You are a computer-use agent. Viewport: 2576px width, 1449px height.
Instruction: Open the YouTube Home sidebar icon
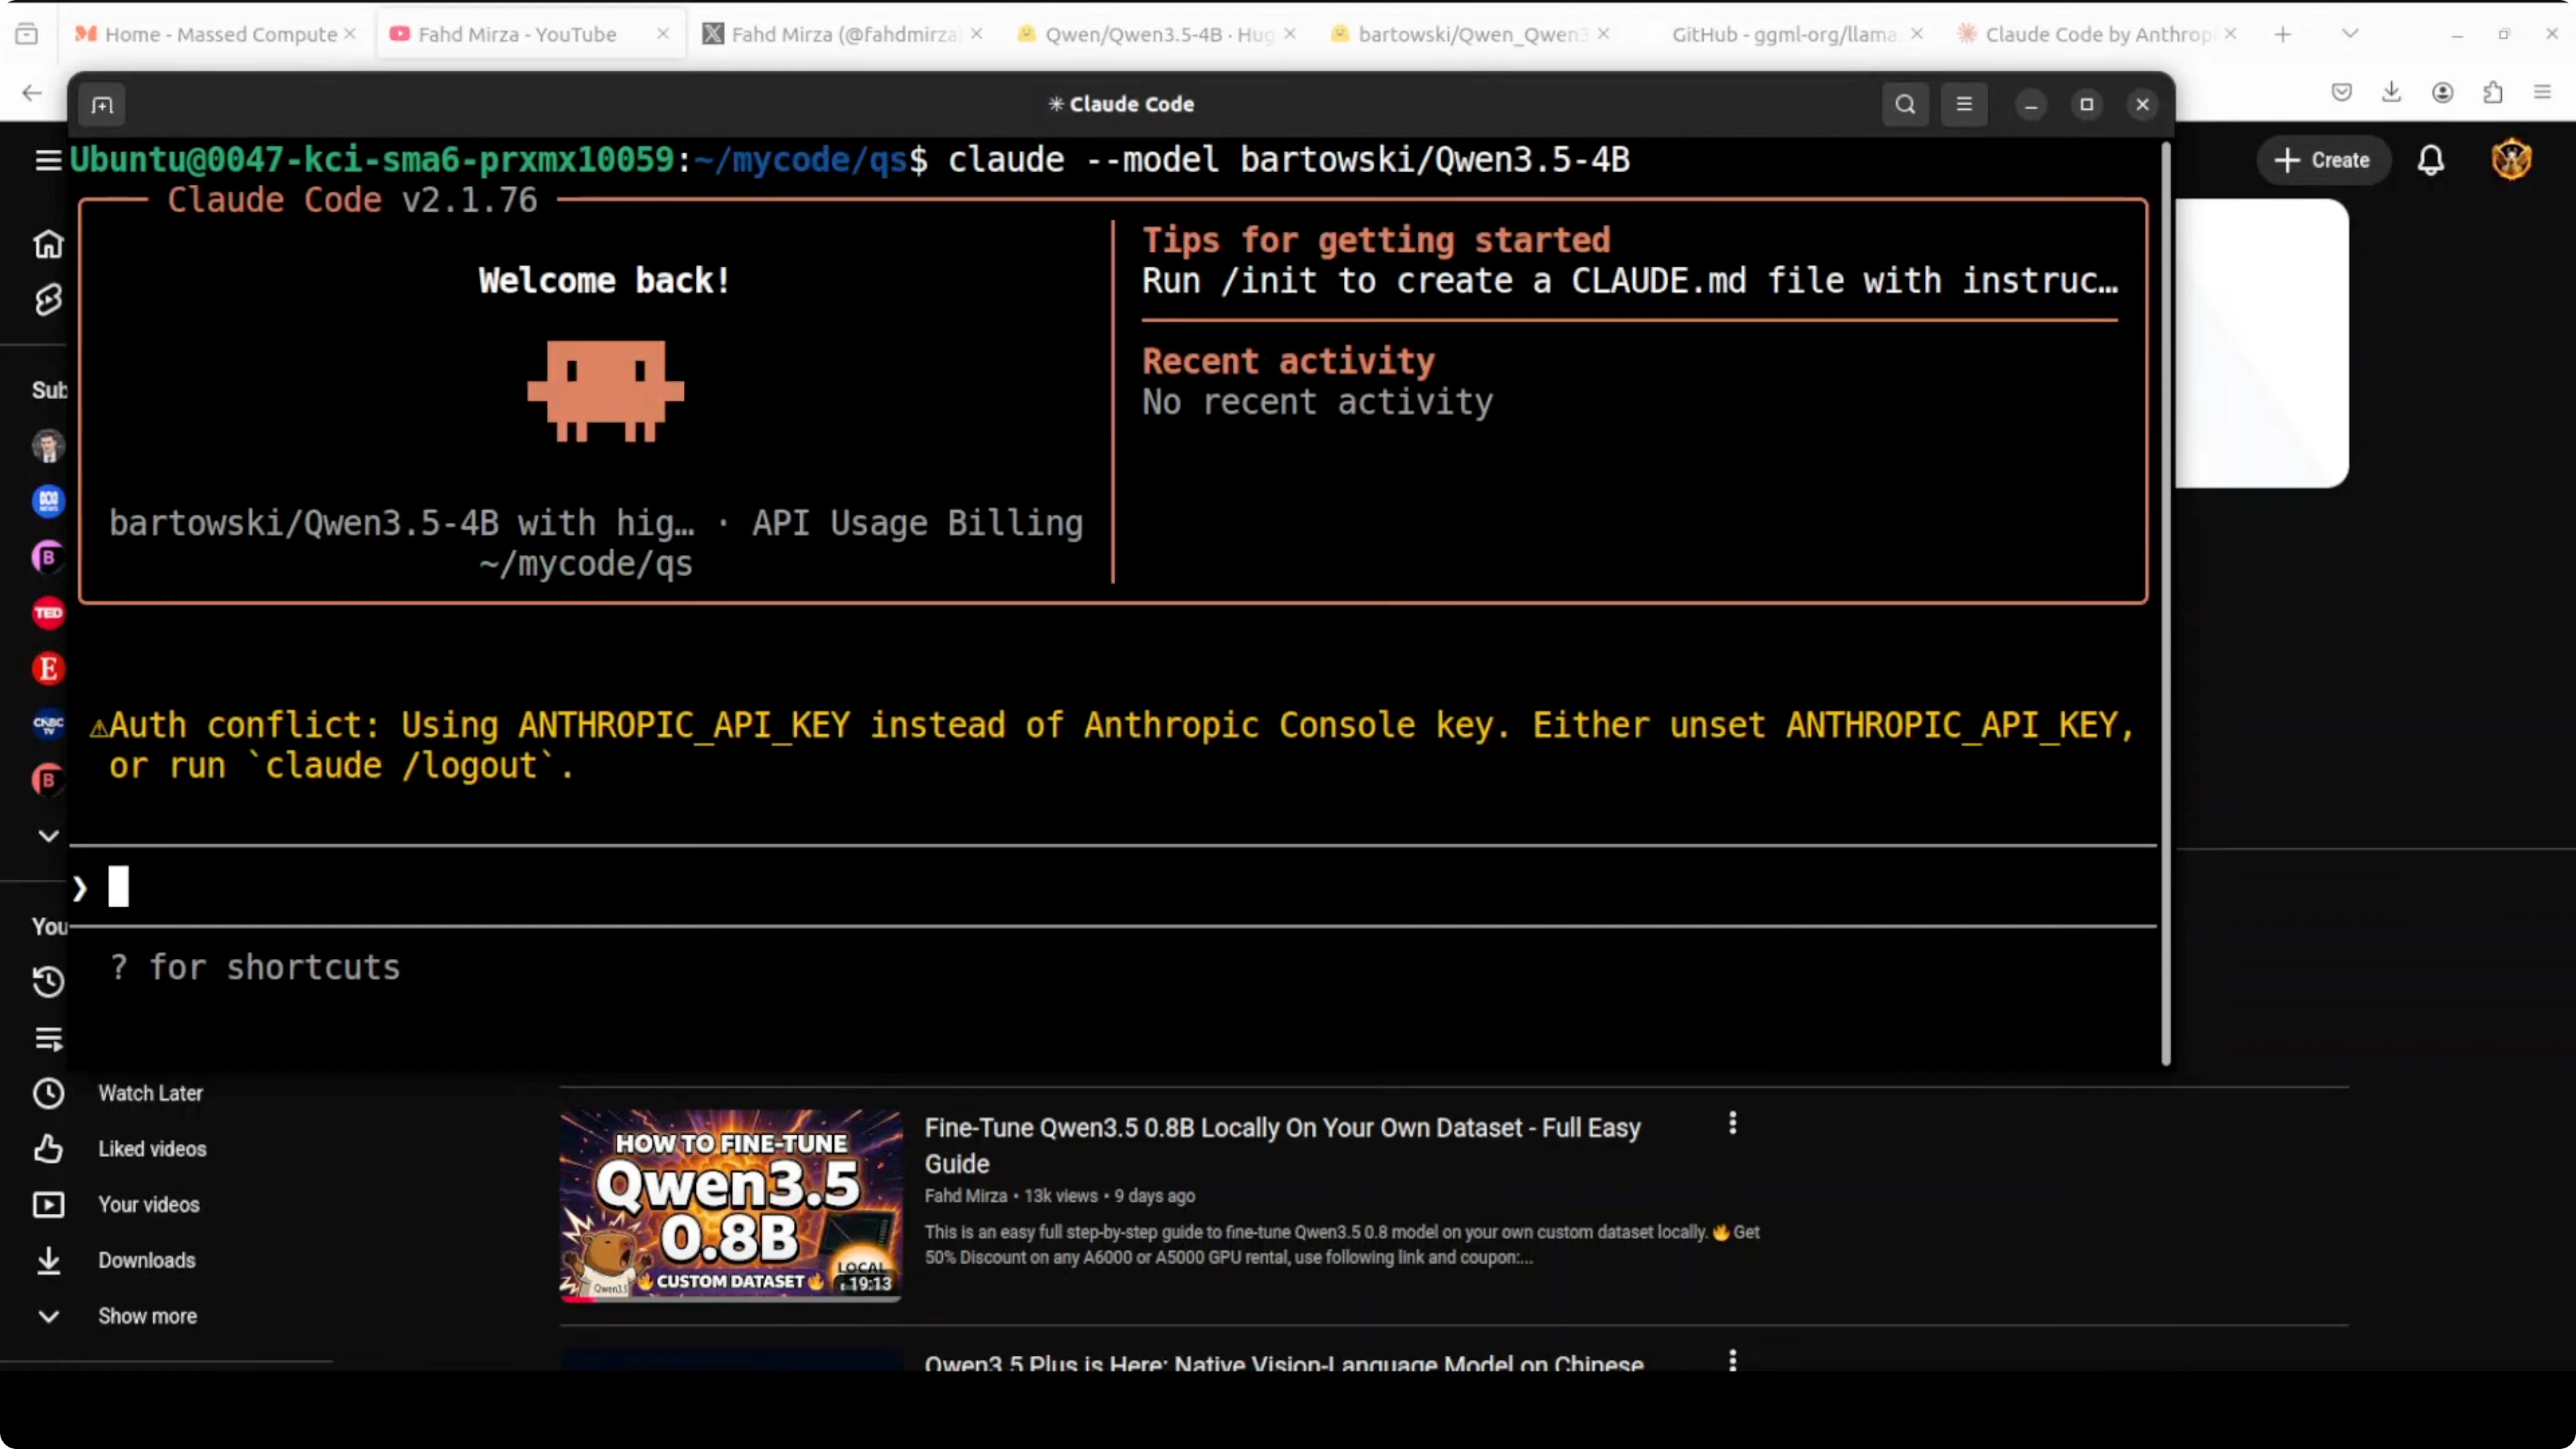(x=48, y=244)
